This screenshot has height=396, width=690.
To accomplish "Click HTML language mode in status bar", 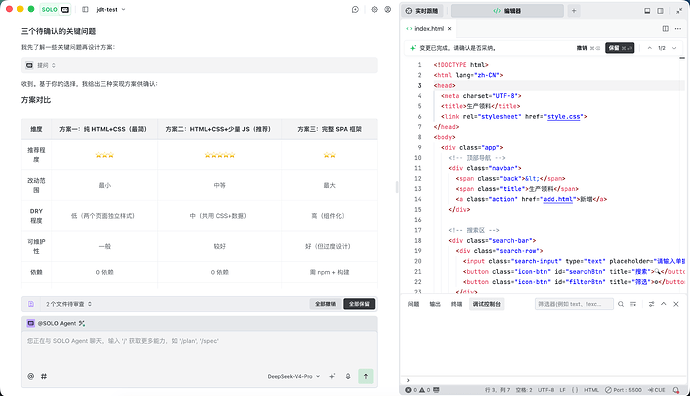I will pyautogui.click(x=591, y=390).
